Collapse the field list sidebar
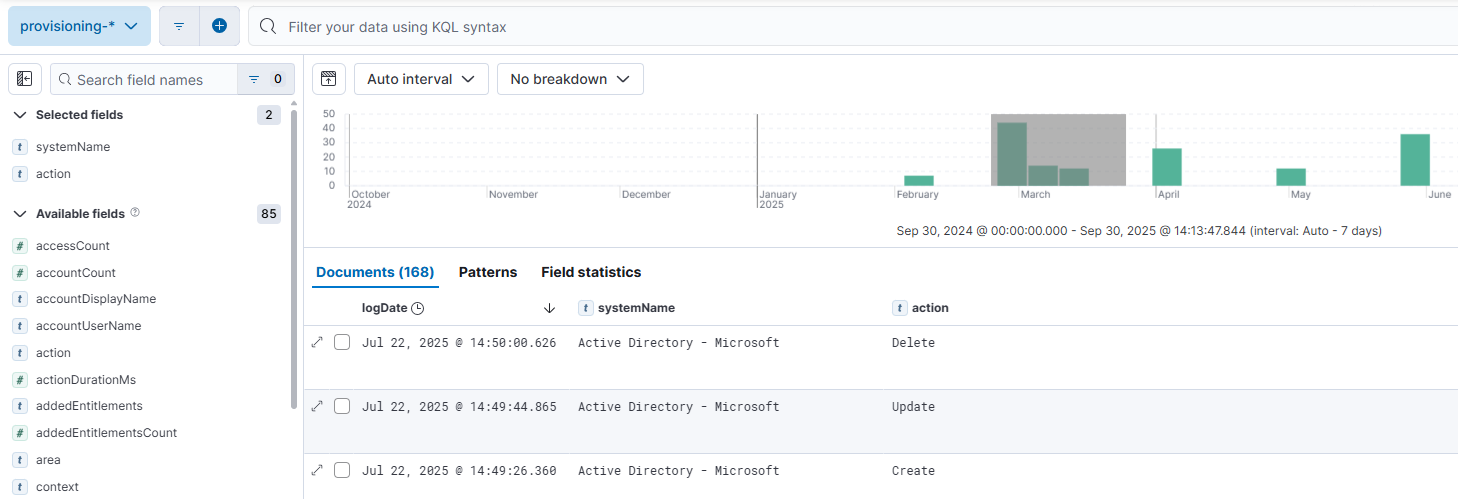Viewport: 1458px width, 499px height. point(25,79)
